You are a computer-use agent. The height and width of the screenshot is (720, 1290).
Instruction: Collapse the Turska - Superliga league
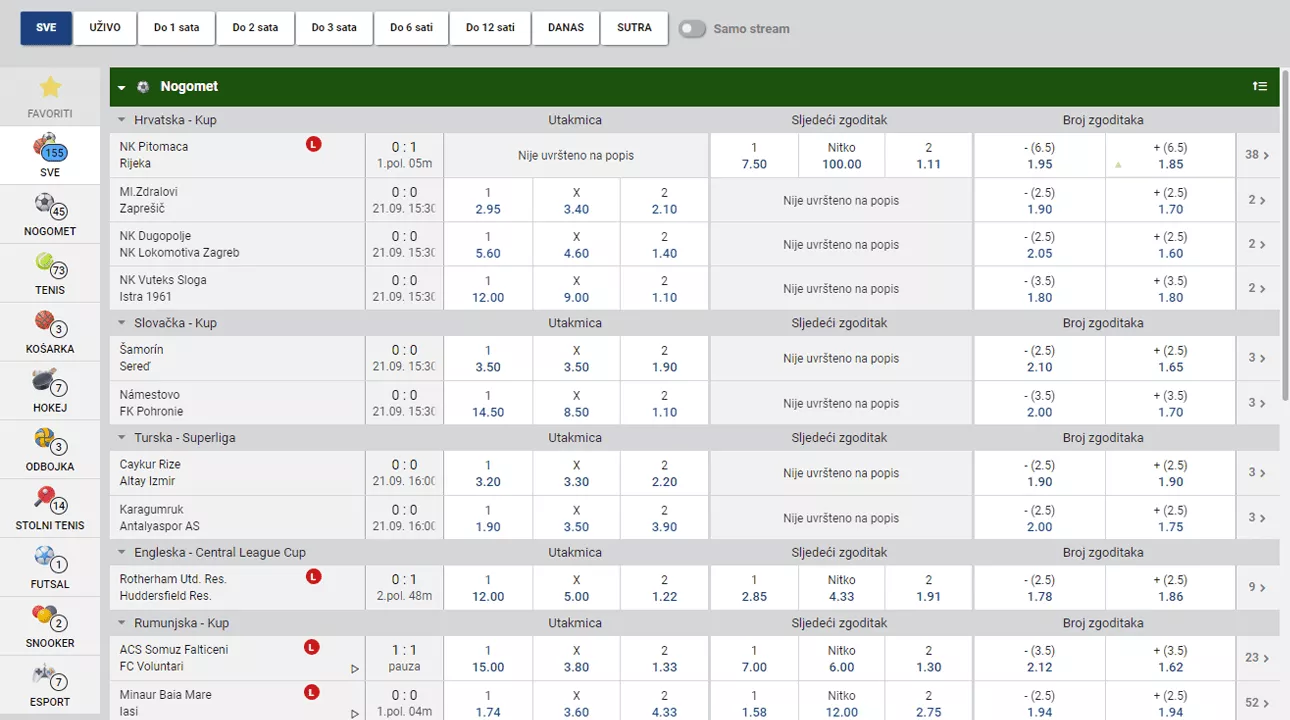coord(121,439)
